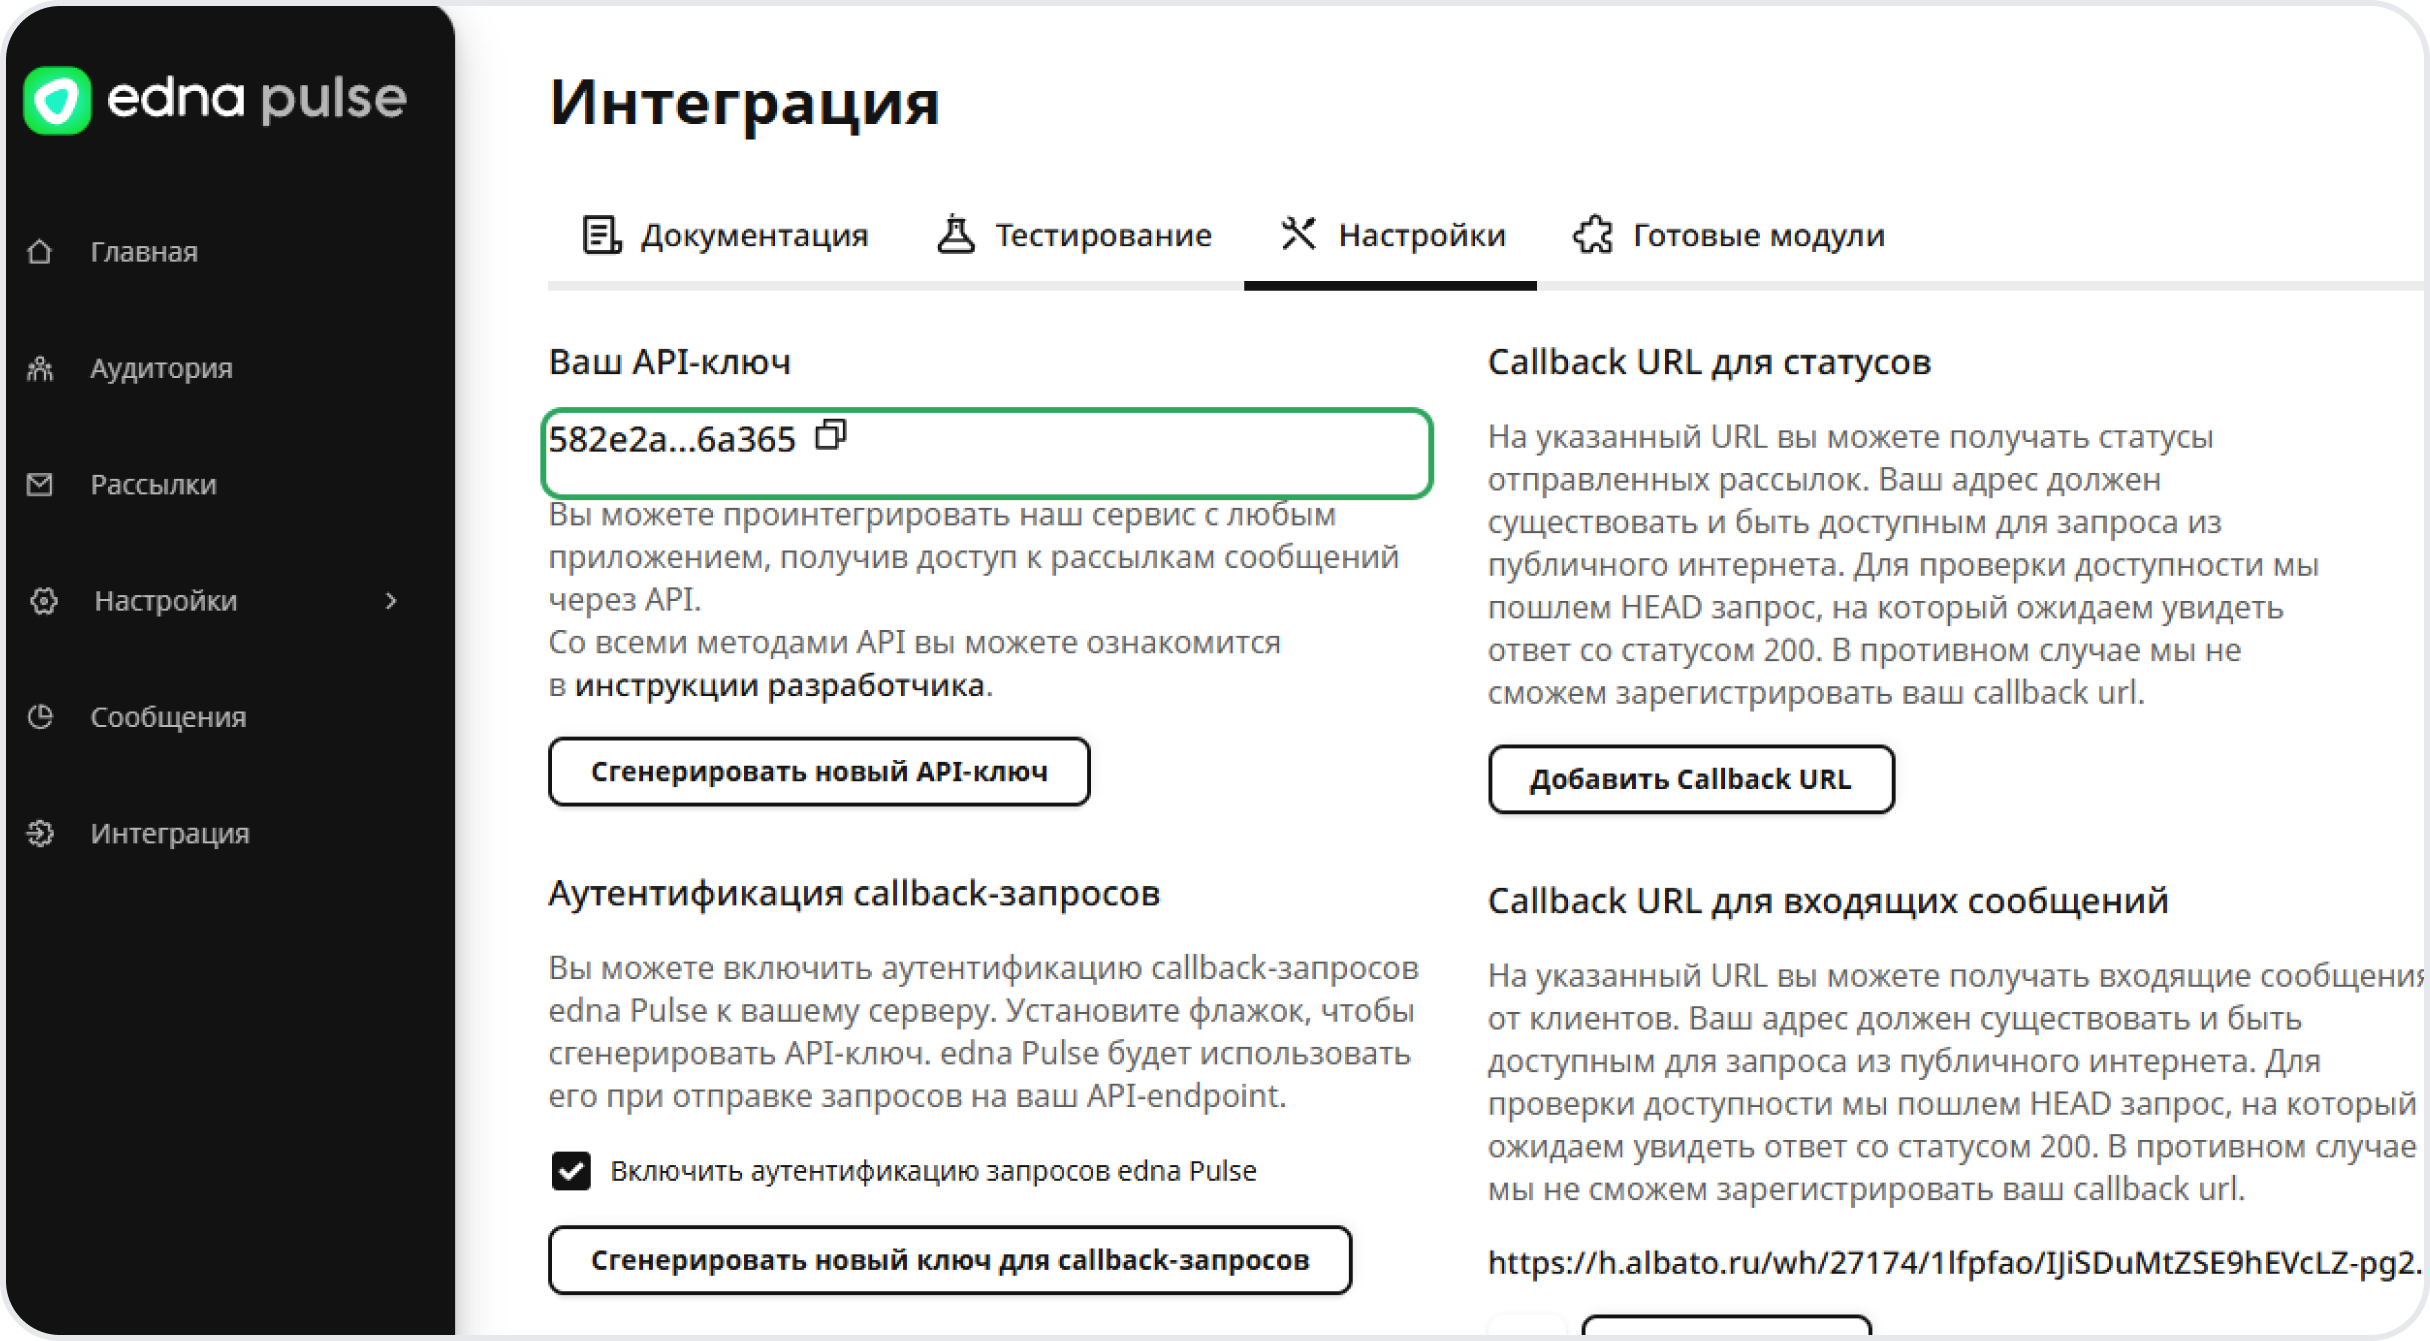
Task: Click the document icon on Документация tab
Action: 601,235
